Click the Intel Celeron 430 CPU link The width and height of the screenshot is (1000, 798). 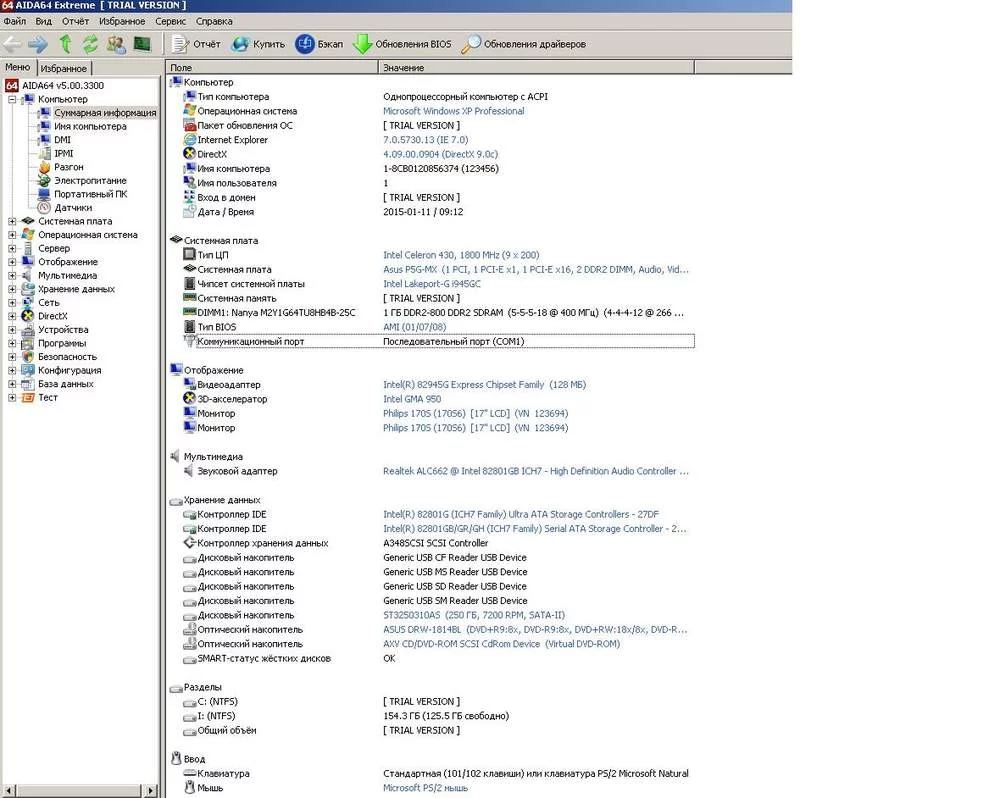point(461,255)
